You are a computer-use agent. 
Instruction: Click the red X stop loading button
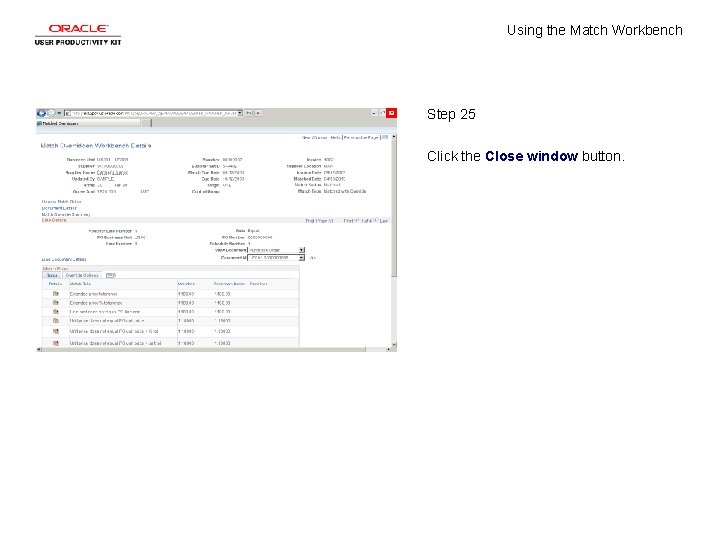[x=258, y=113]
